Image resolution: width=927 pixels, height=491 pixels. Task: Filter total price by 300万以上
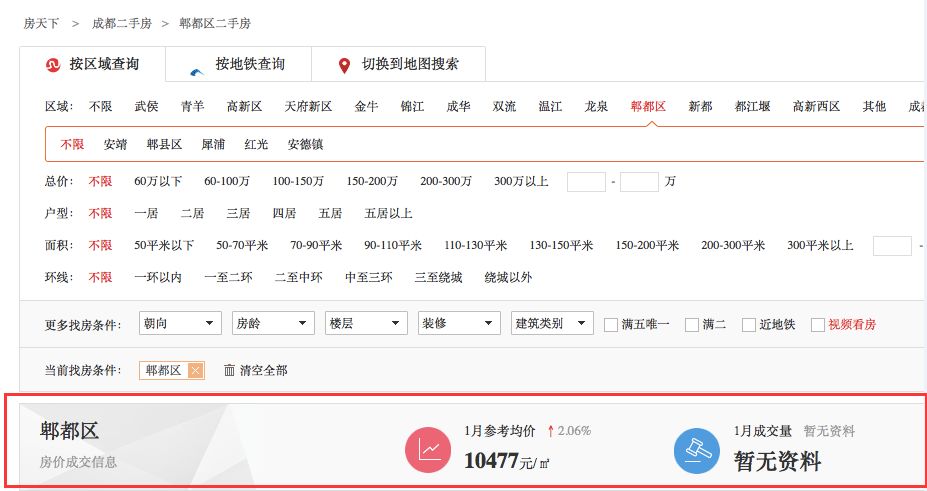pyautogui.click(x=521, y=181)
